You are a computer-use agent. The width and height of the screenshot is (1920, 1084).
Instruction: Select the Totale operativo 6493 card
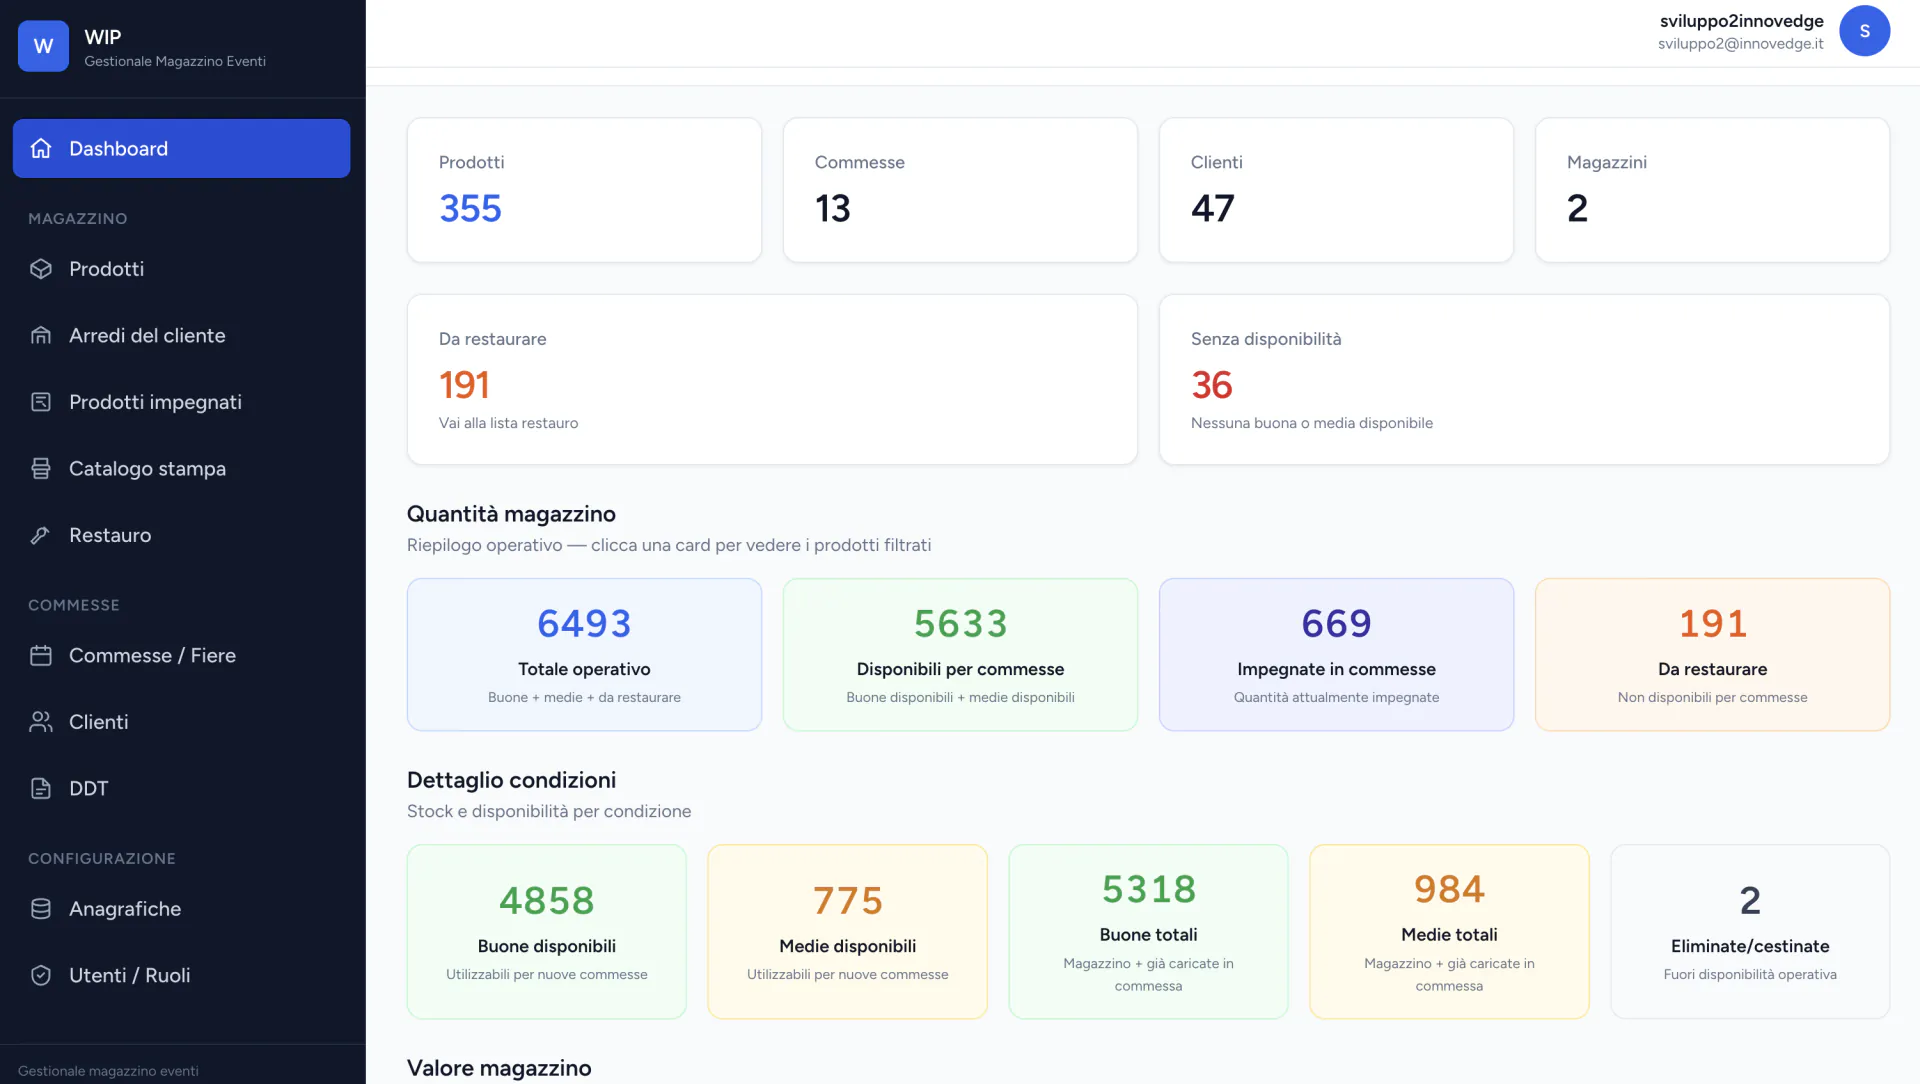584,654
